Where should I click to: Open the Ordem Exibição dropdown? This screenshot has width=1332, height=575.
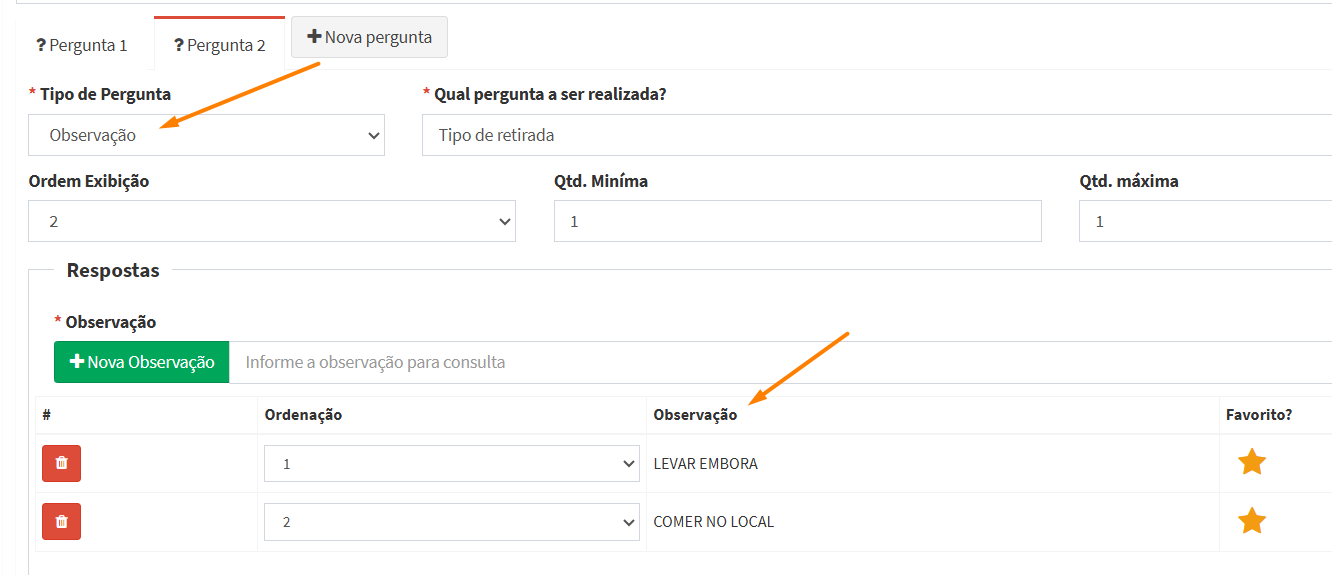pyautogui.click(x=272, y=221)
